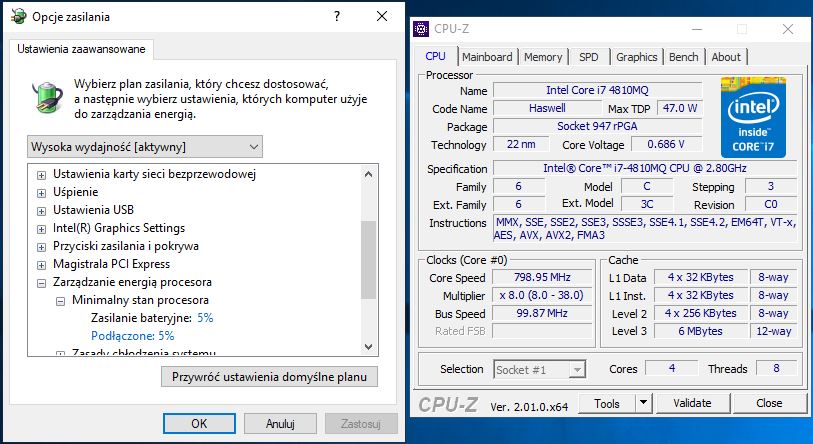Screen dimensions: 813x444
Task: Click the Intel Core i7 inside logo
Action: click(753, 117)
